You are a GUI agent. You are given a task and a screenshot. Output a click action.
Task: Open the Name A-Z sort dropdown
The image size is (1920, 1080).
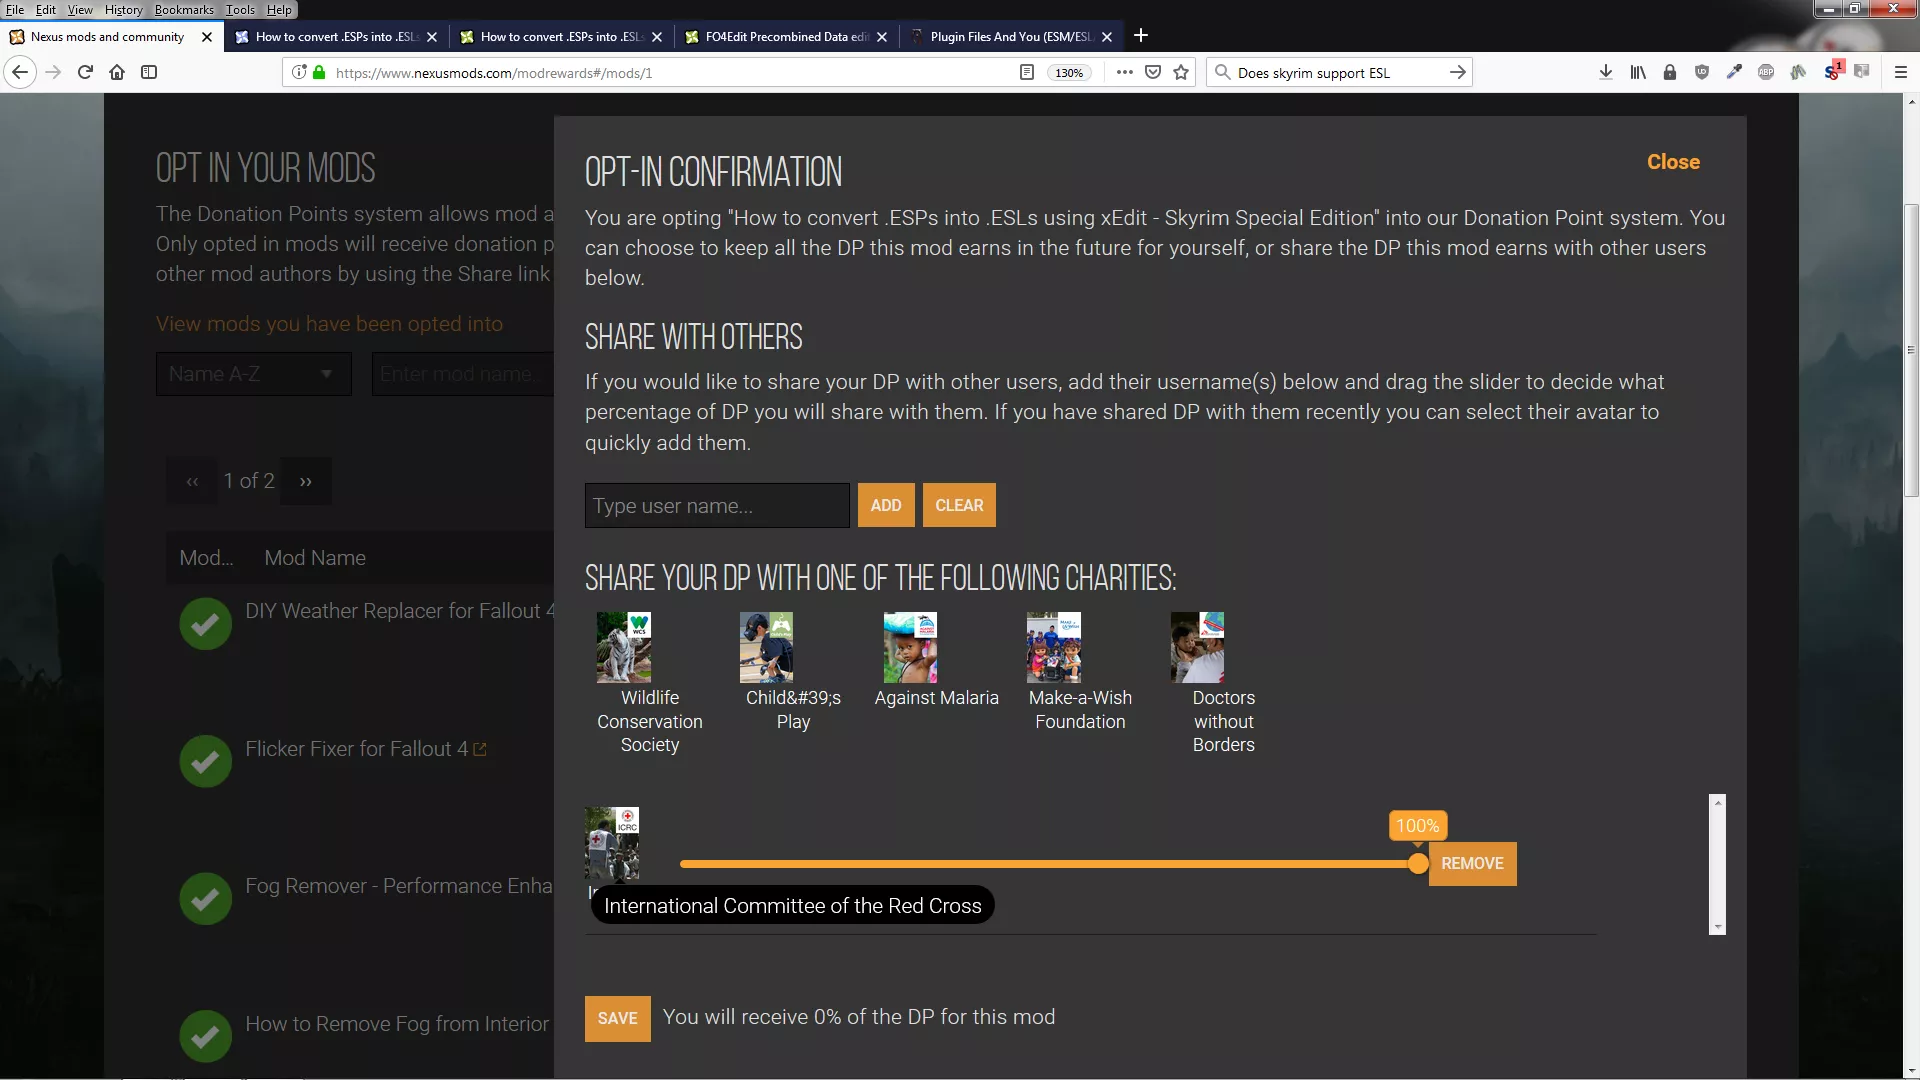(253, 374)
